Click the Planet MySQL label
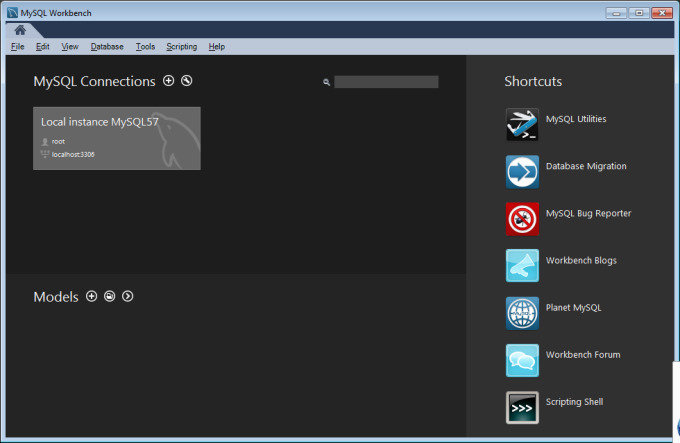The width and height of the screenshot is (680, 443). [x=573, y=308]
